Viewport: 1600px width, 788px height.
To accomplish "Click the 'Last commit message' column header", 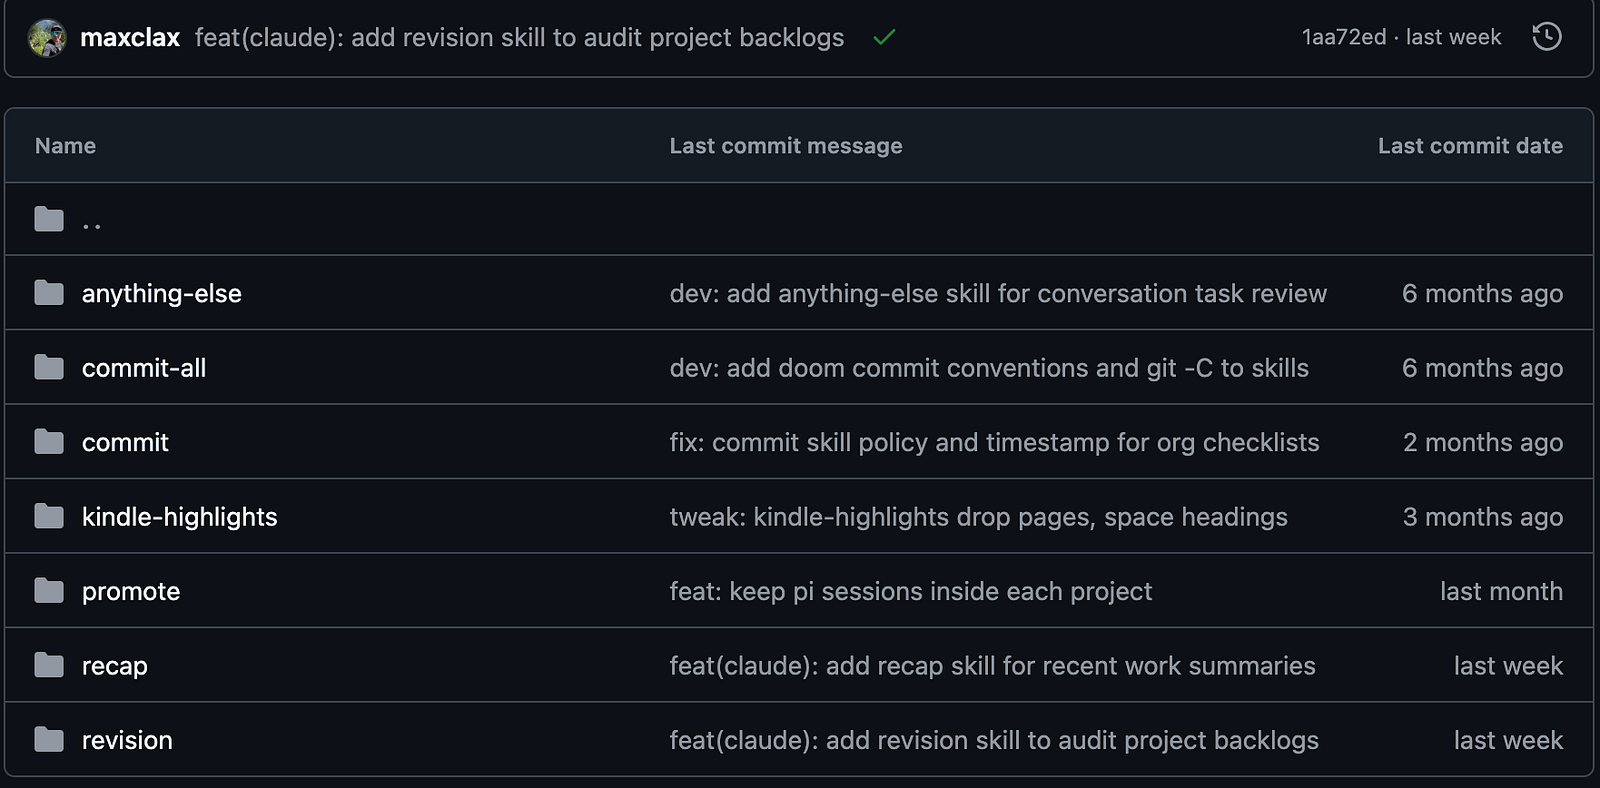I will tap(786, 146).
